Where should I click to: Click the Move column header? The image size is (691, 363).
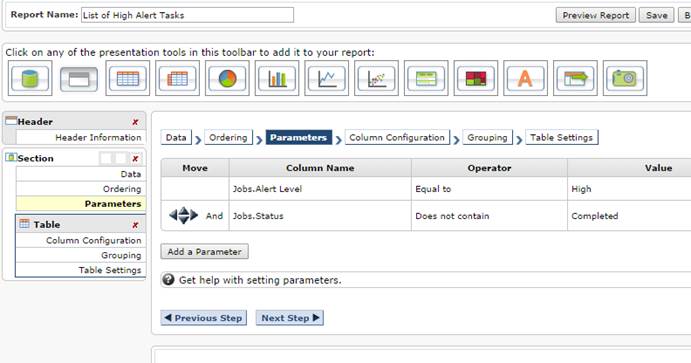point(195,168)
